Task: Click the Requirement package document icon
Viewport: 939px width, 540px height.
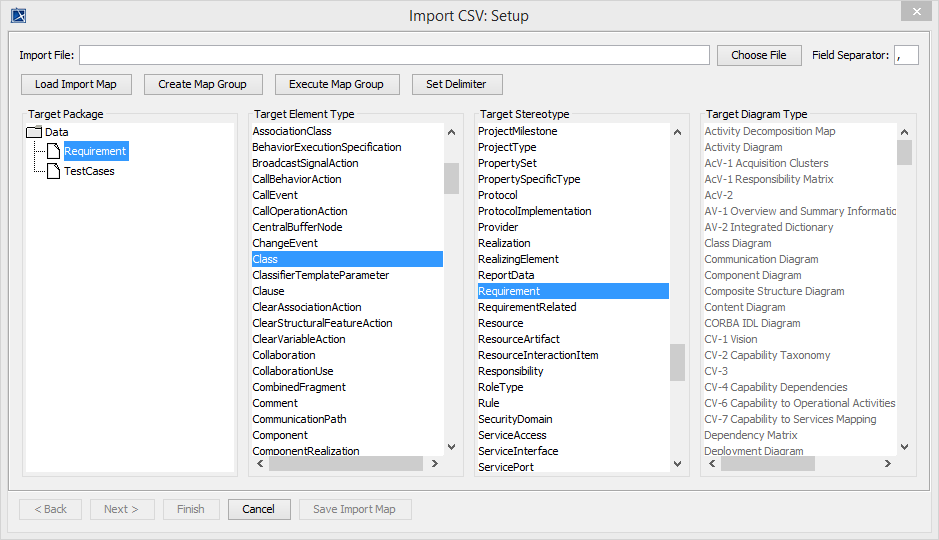Action: [54, 151]
